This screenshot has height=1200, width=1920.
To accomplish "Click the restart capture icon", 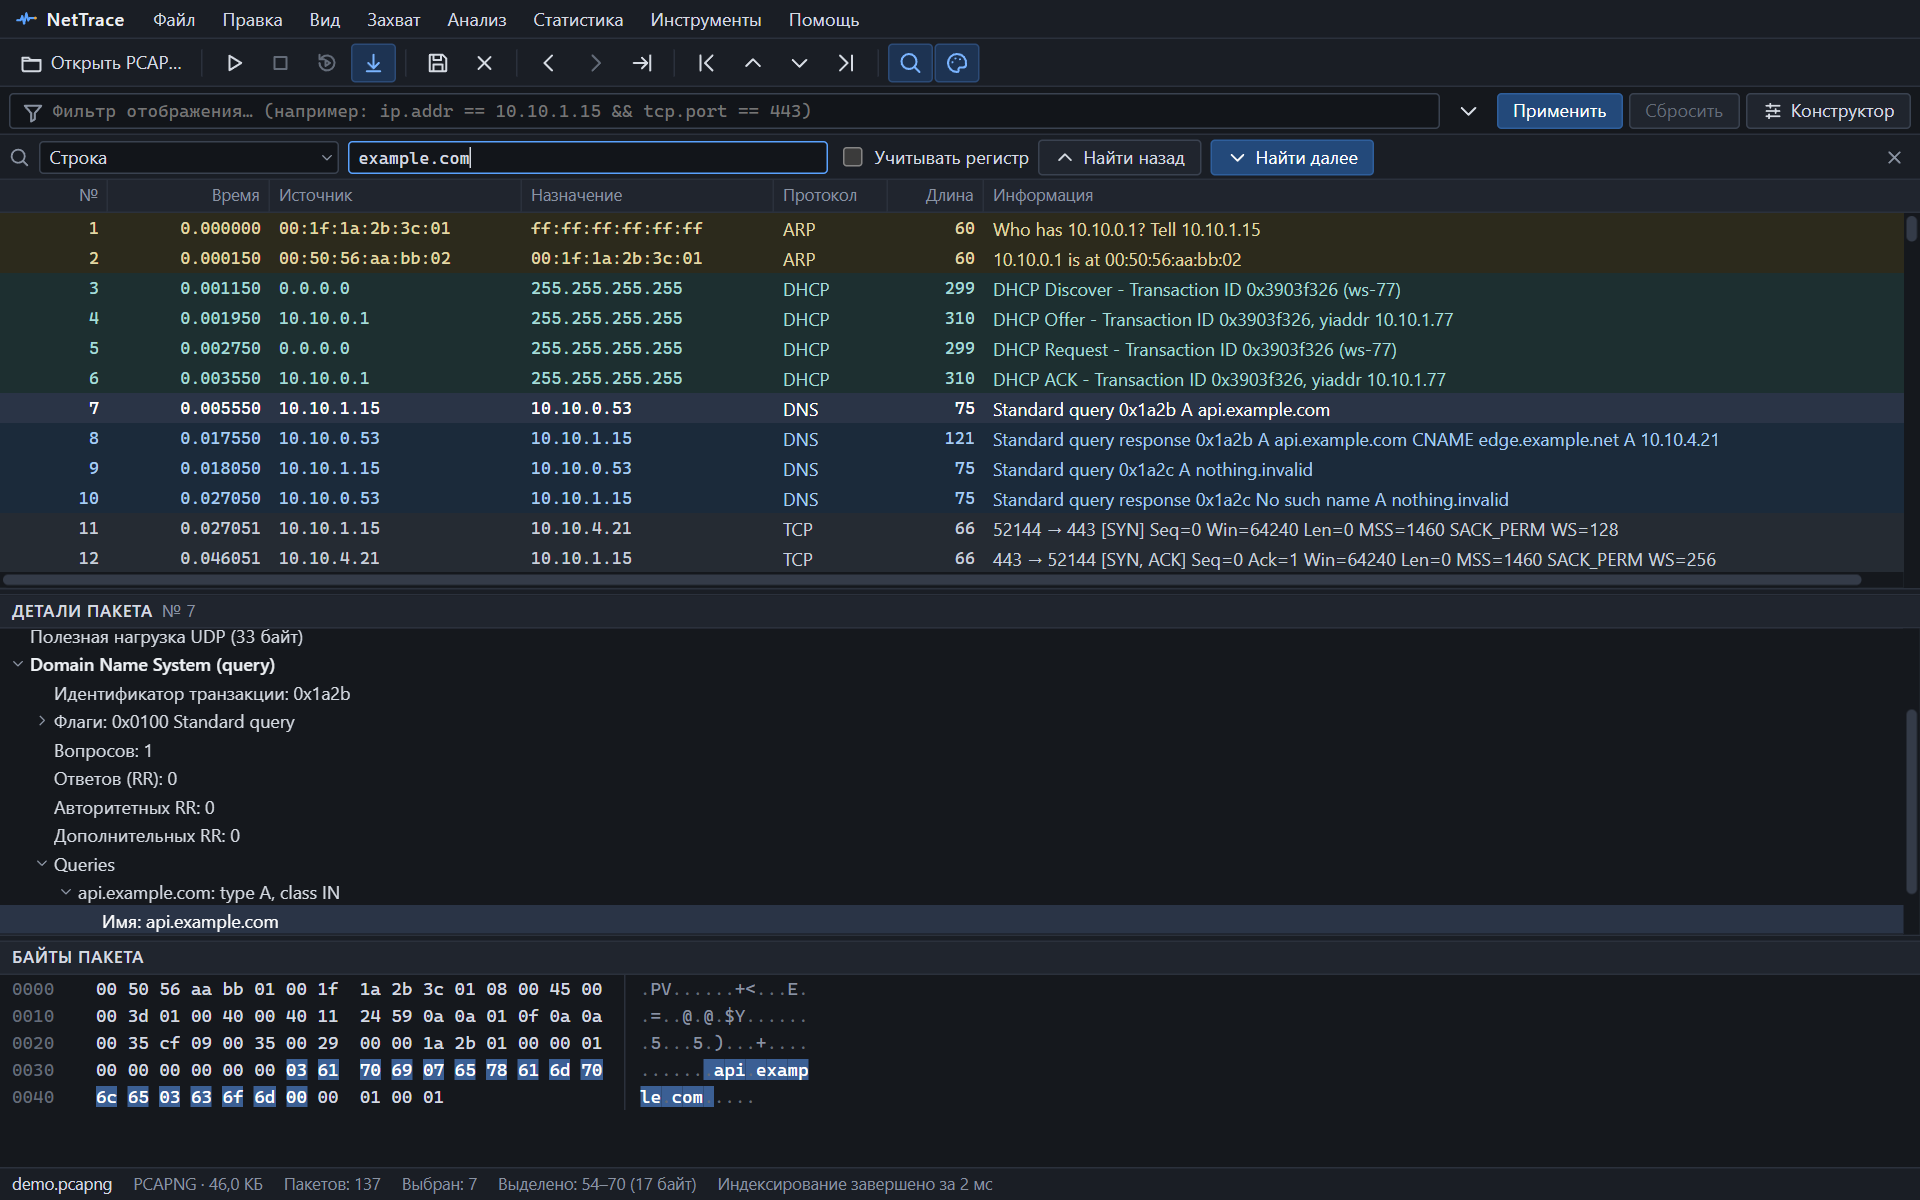I will (x=326, y=63).
